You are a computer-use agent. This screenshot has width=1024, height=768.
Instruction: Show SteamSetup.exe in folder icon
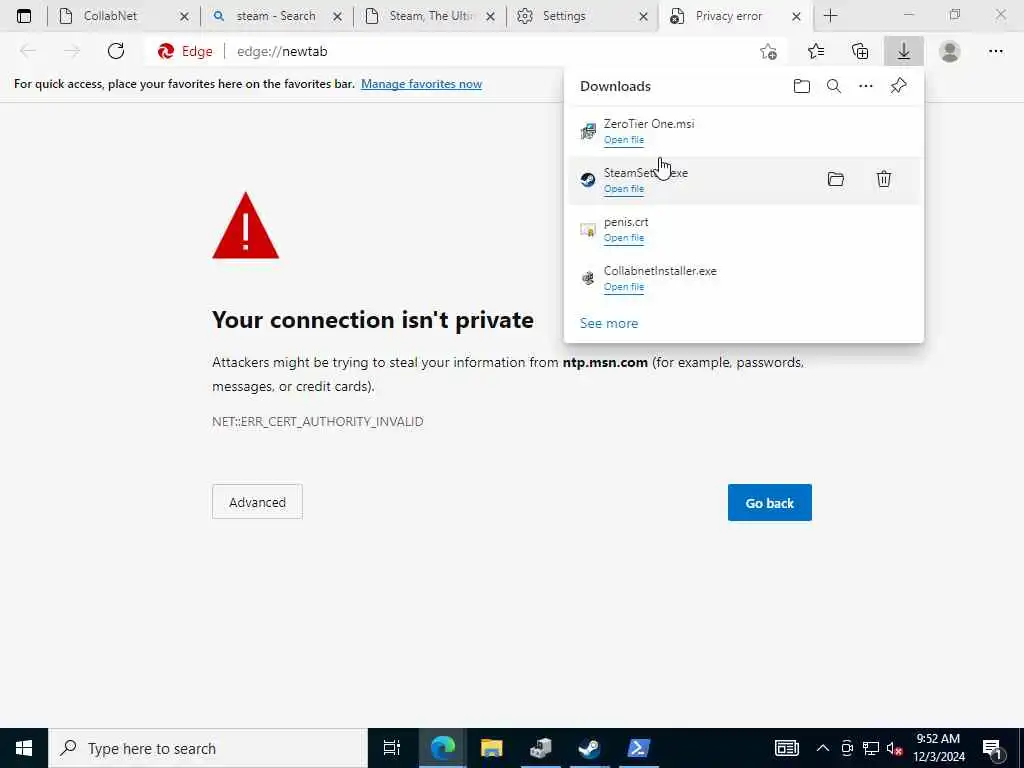(x=836, y=179)
